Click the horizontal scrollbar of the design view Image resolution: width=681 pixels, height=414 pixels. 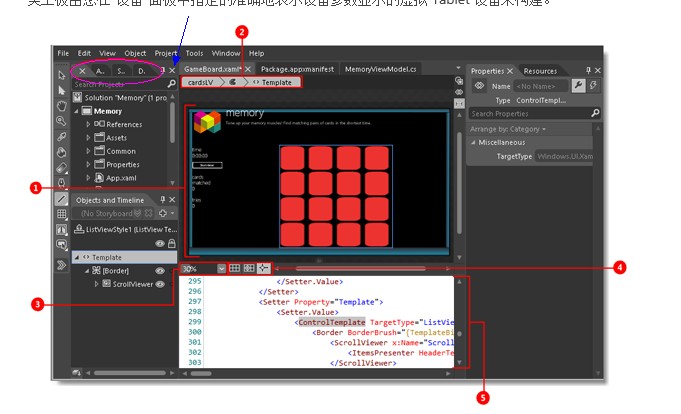360,268
